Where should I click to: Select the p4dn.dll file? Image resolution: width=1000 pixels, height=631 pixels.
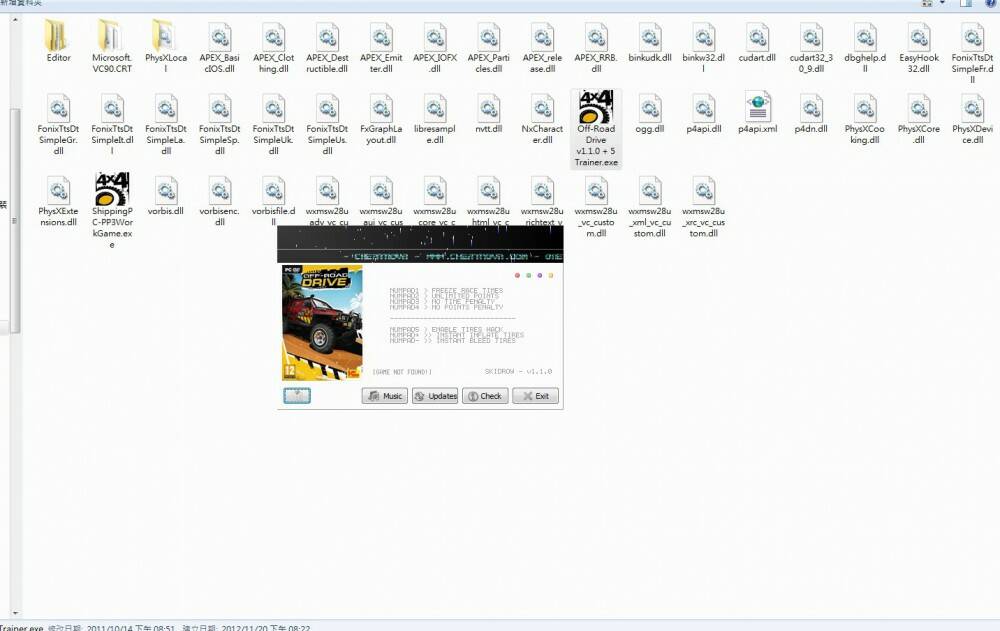click(811, 113)
